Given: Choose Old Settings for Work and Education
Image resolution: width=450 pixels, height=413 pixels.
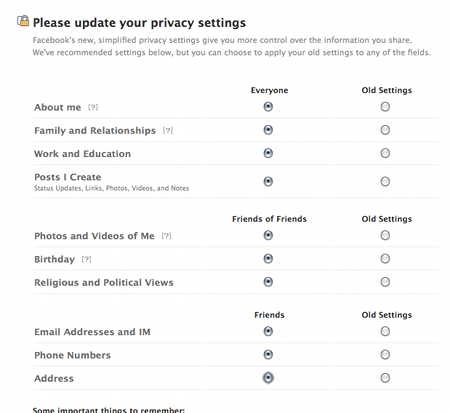Looking at the screenshot, I should [x=385, y=153].
